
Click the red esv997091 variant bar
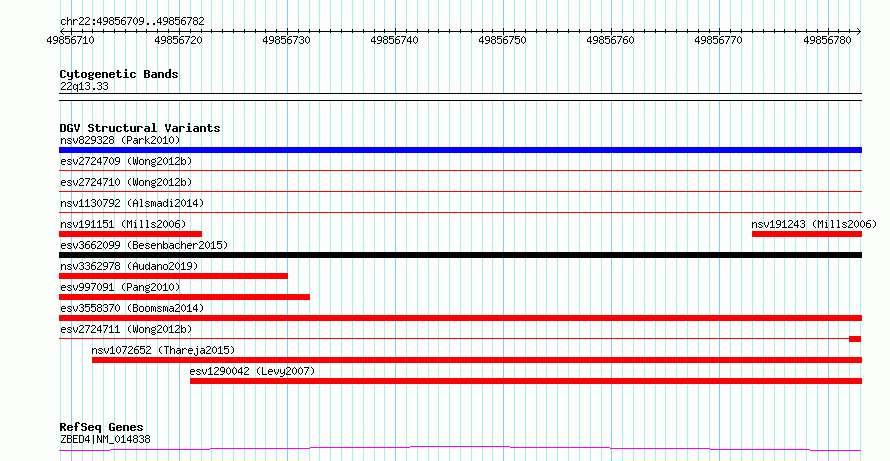pos(184,297)
